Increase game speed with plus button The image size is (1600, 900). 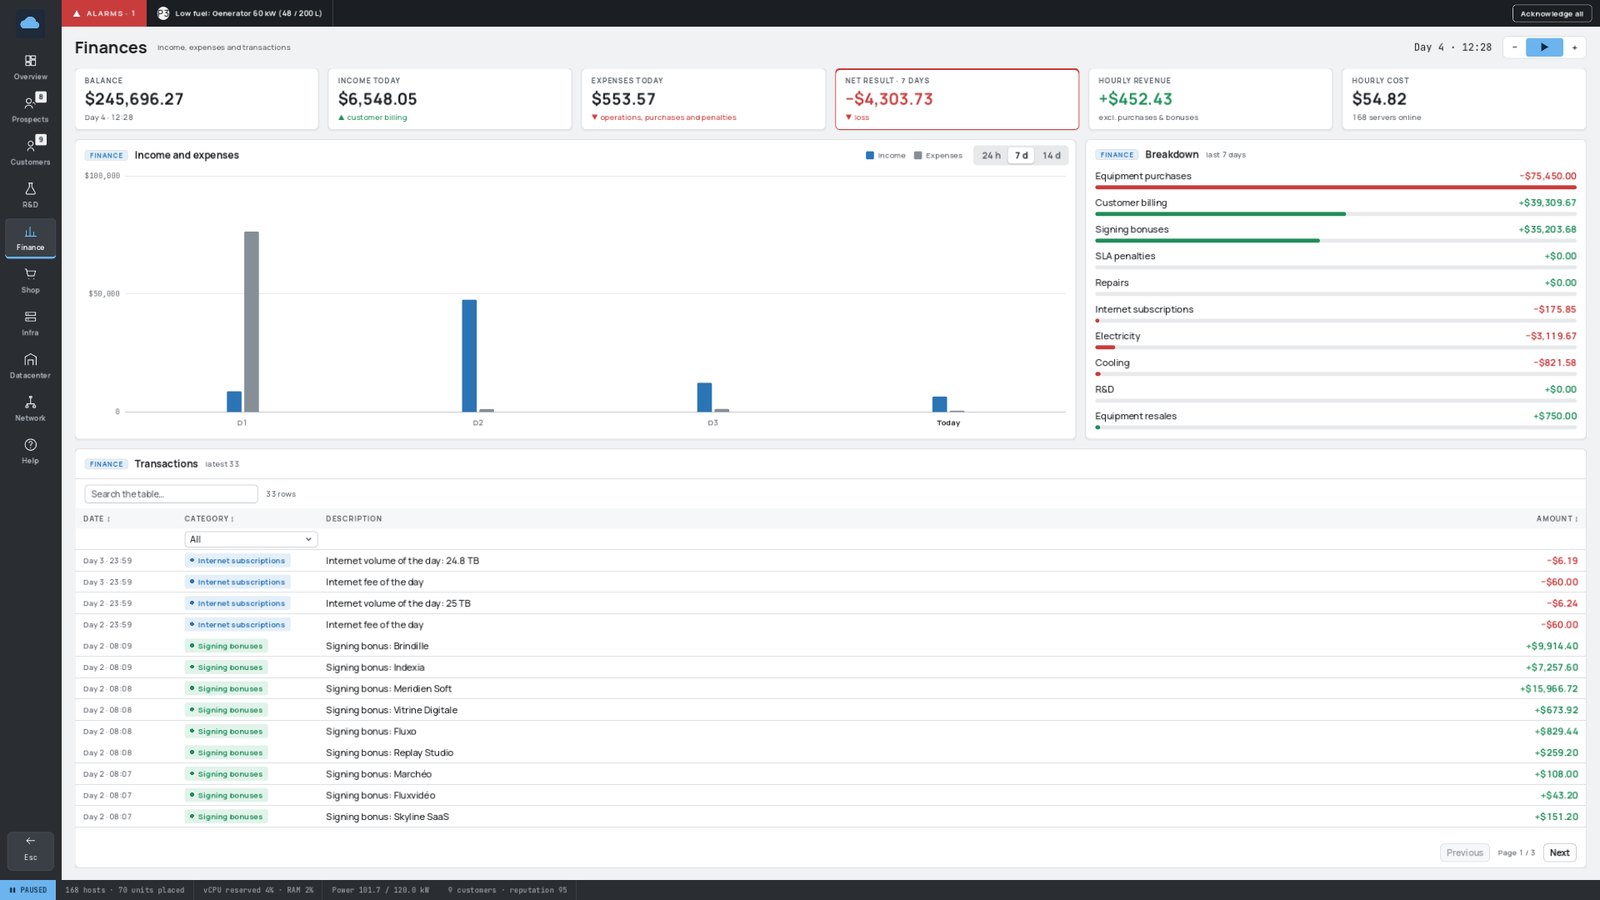(1574, 47)
